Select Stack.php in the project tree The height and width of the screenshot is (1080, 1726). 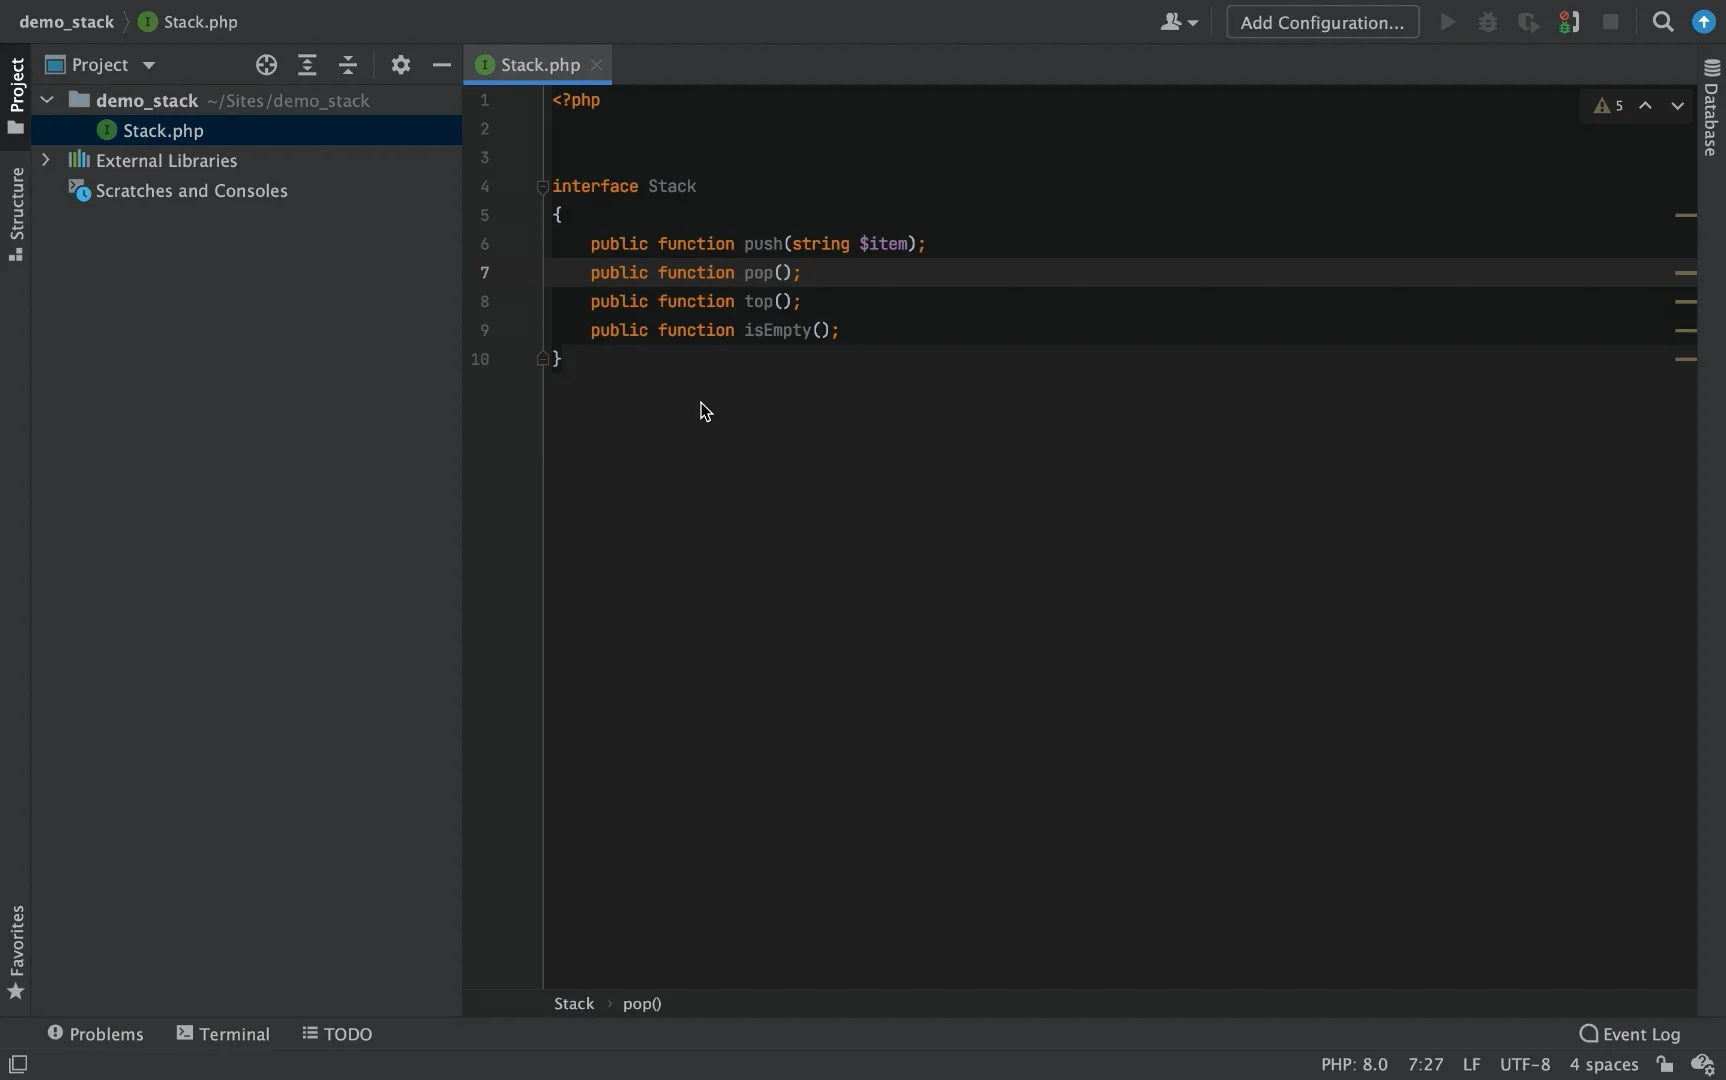click(x=163, y=131)
